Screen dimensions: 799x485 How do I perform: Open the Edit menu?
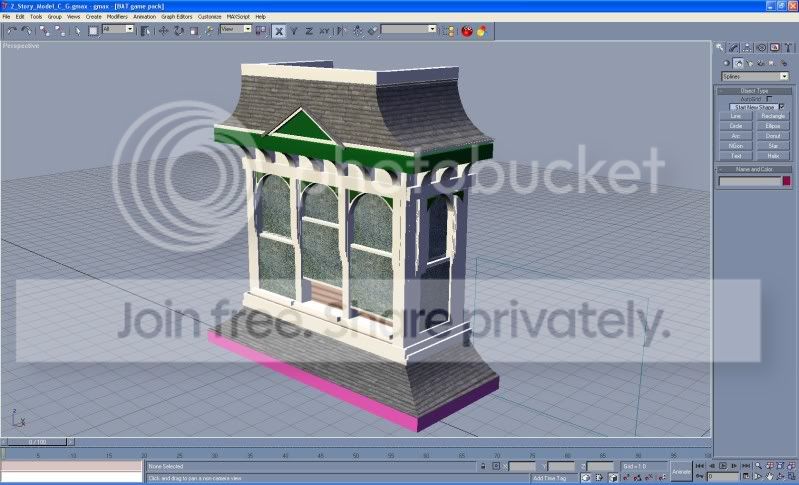[x=20, y=16]
